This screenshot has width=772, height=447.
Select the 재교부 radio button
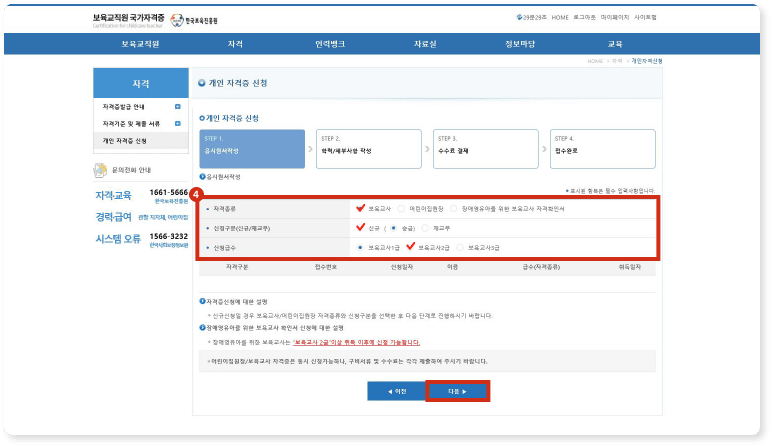425,228
